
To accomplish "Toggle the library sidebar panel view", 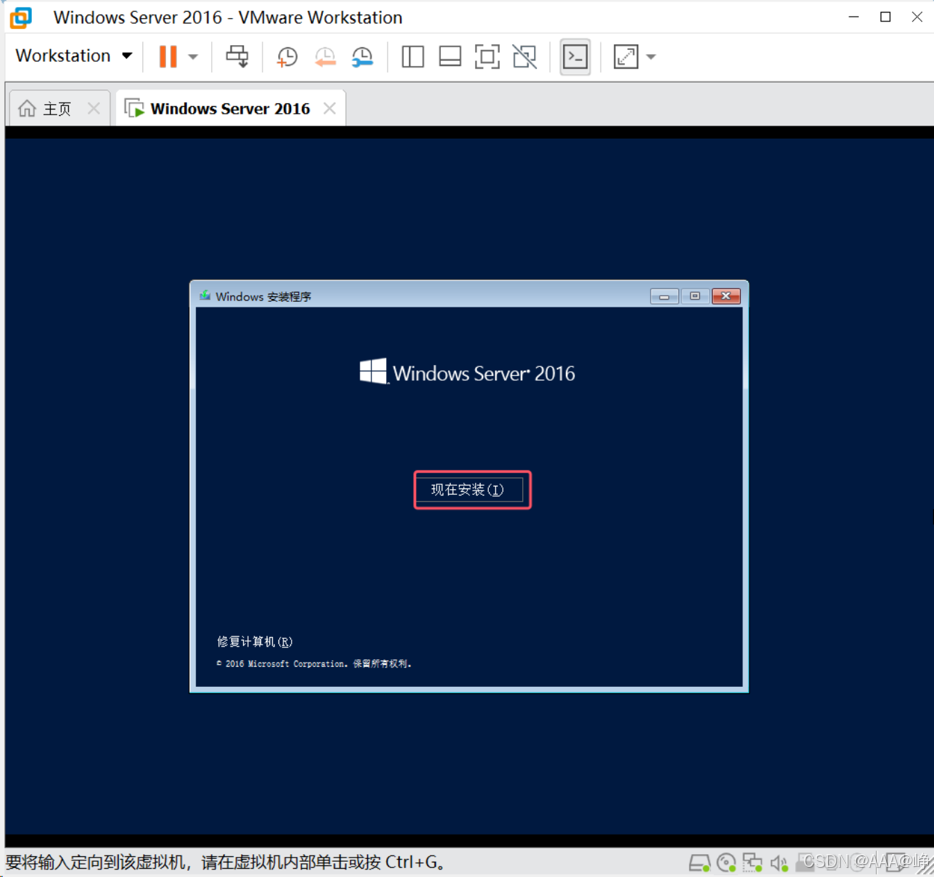I will (412, 57).
